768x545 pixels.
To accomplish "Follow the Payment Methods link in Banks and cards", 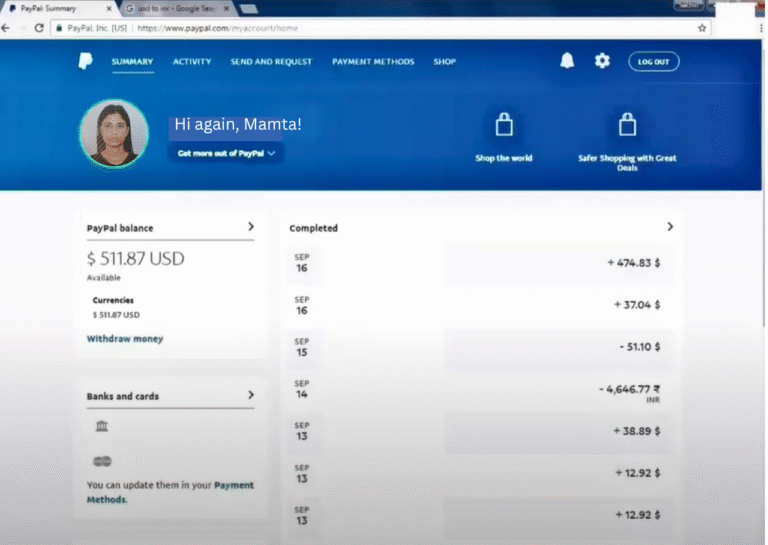I will 170,492.
